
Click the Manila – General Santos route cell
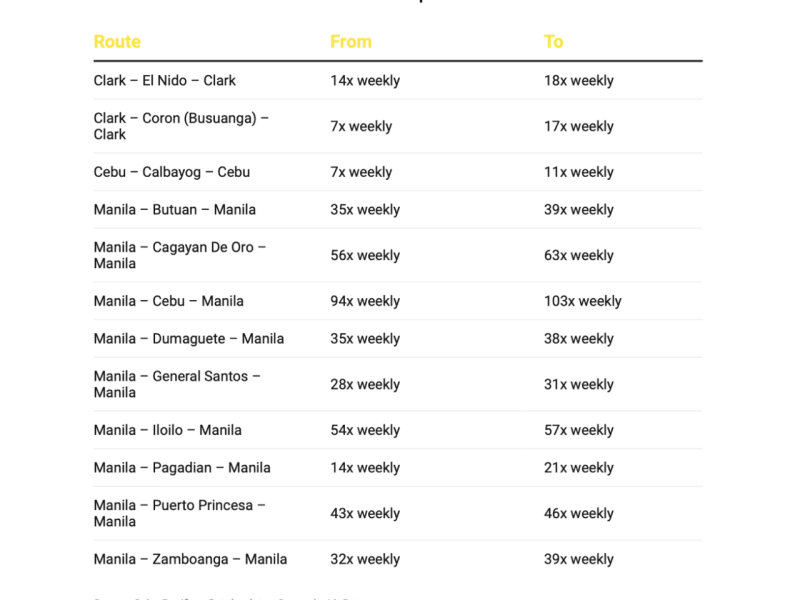177,384
